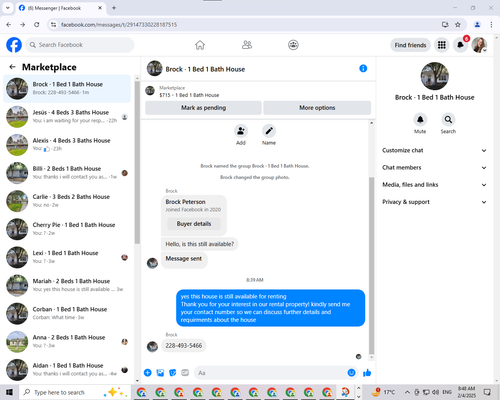Expand Customize chat section
Screen dimensions: 500x400
click(434, 150)
